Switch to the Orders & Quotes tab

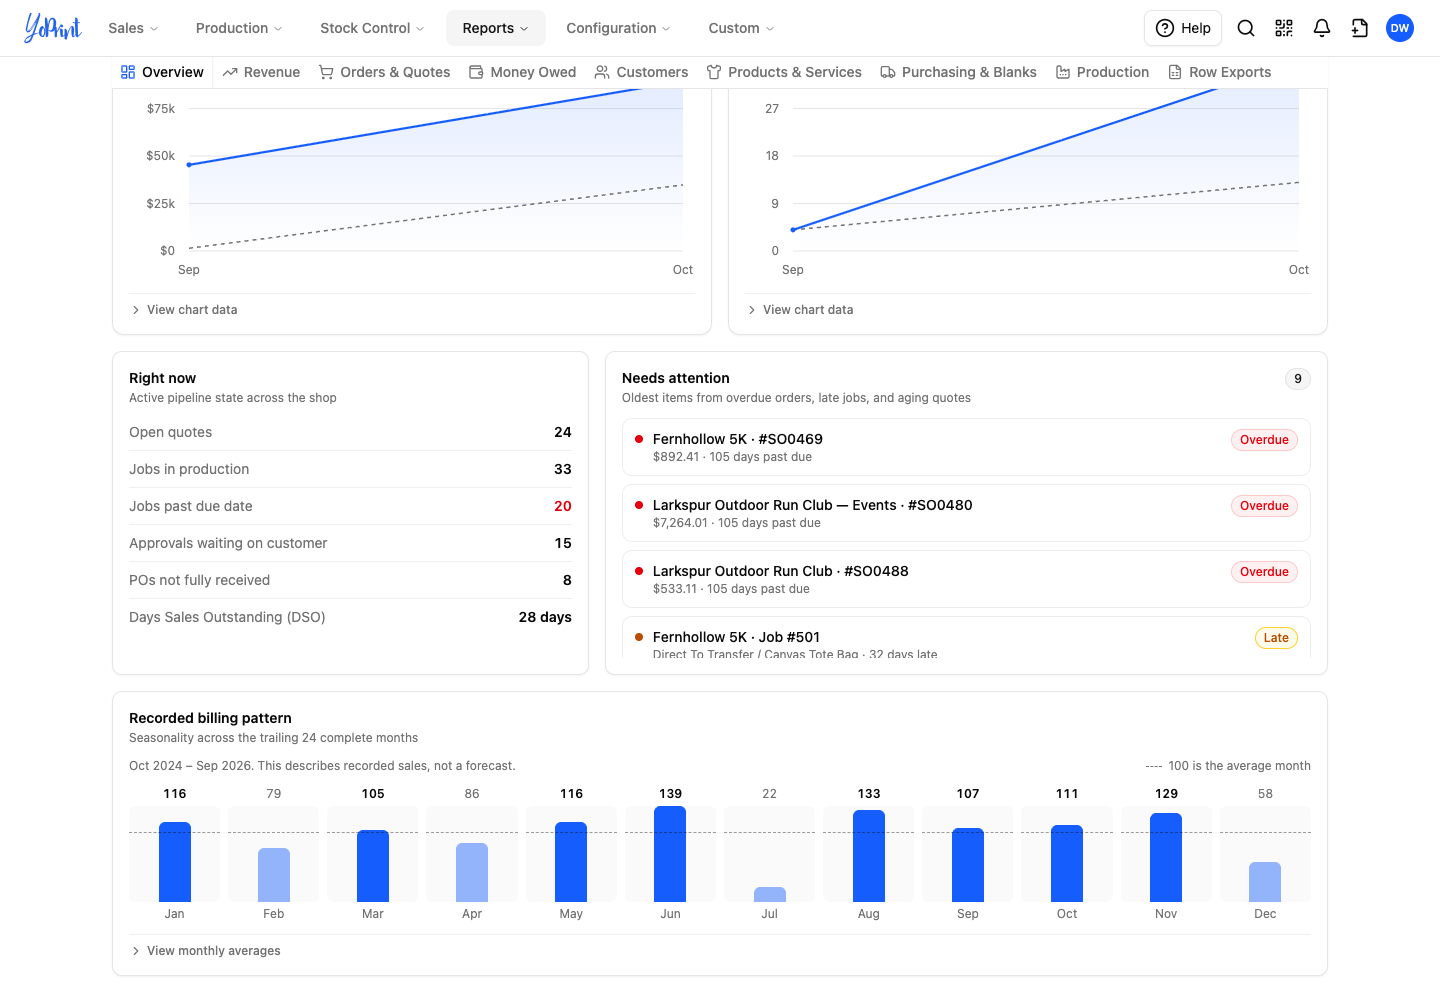384,72
